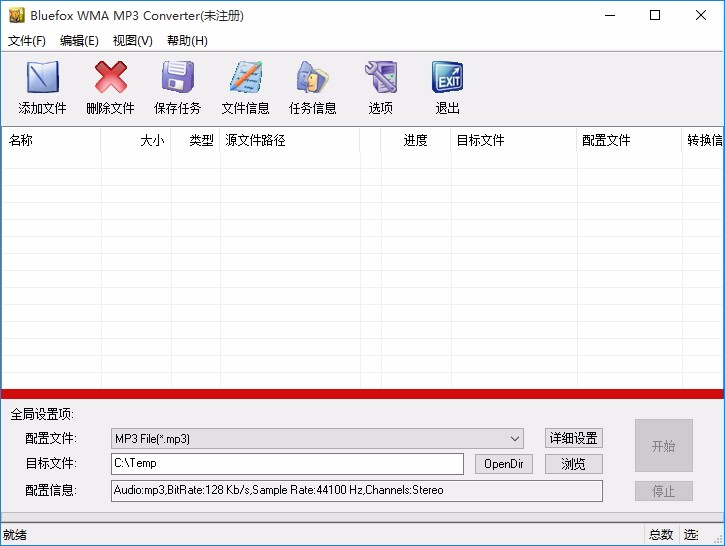
Task: Open the 帮助(H) menu
Action: pos(187,41)
